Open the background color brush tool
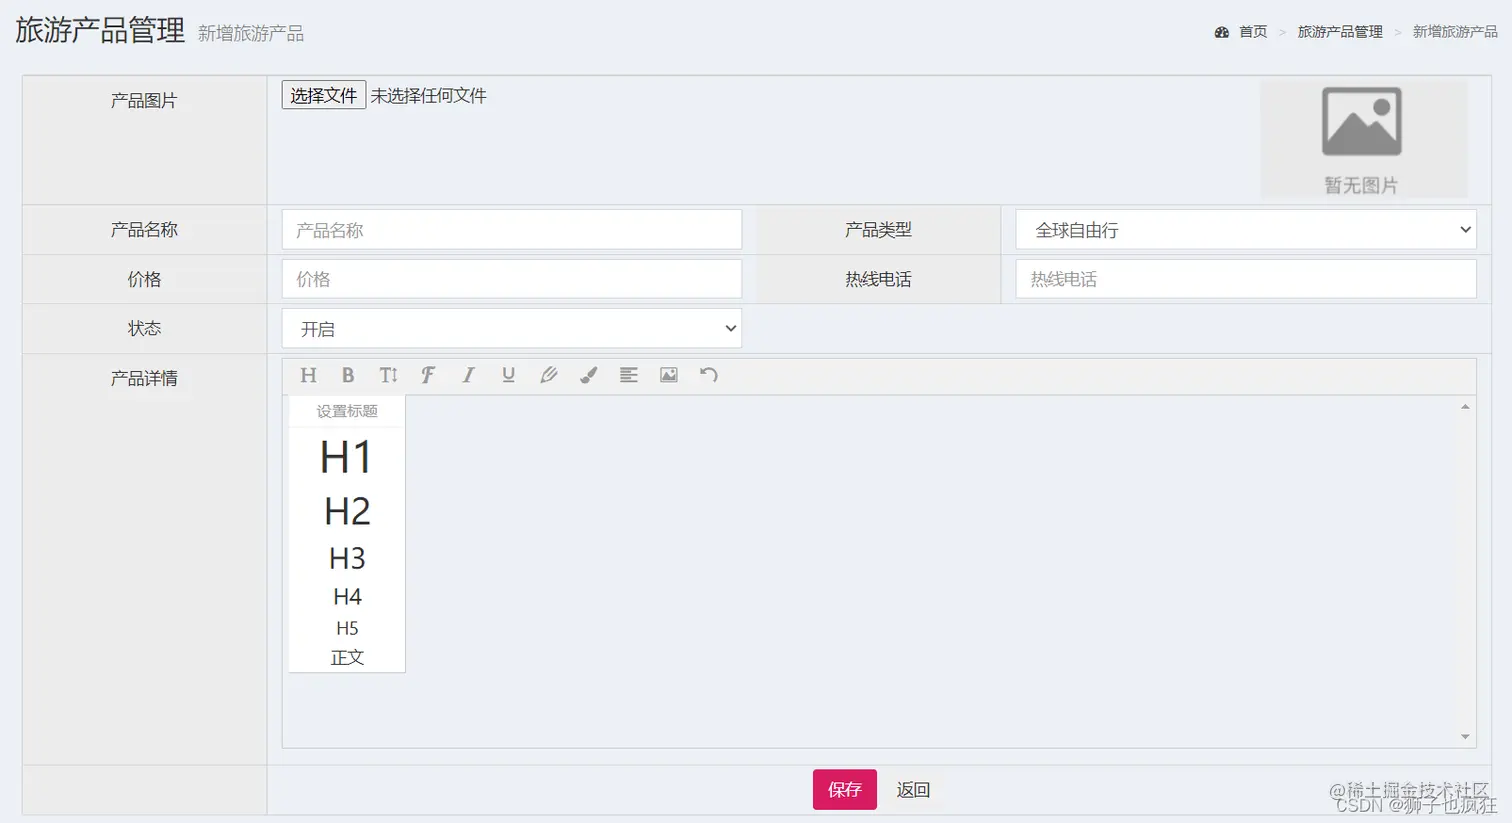1512x823 pixels. coord(588,375)
